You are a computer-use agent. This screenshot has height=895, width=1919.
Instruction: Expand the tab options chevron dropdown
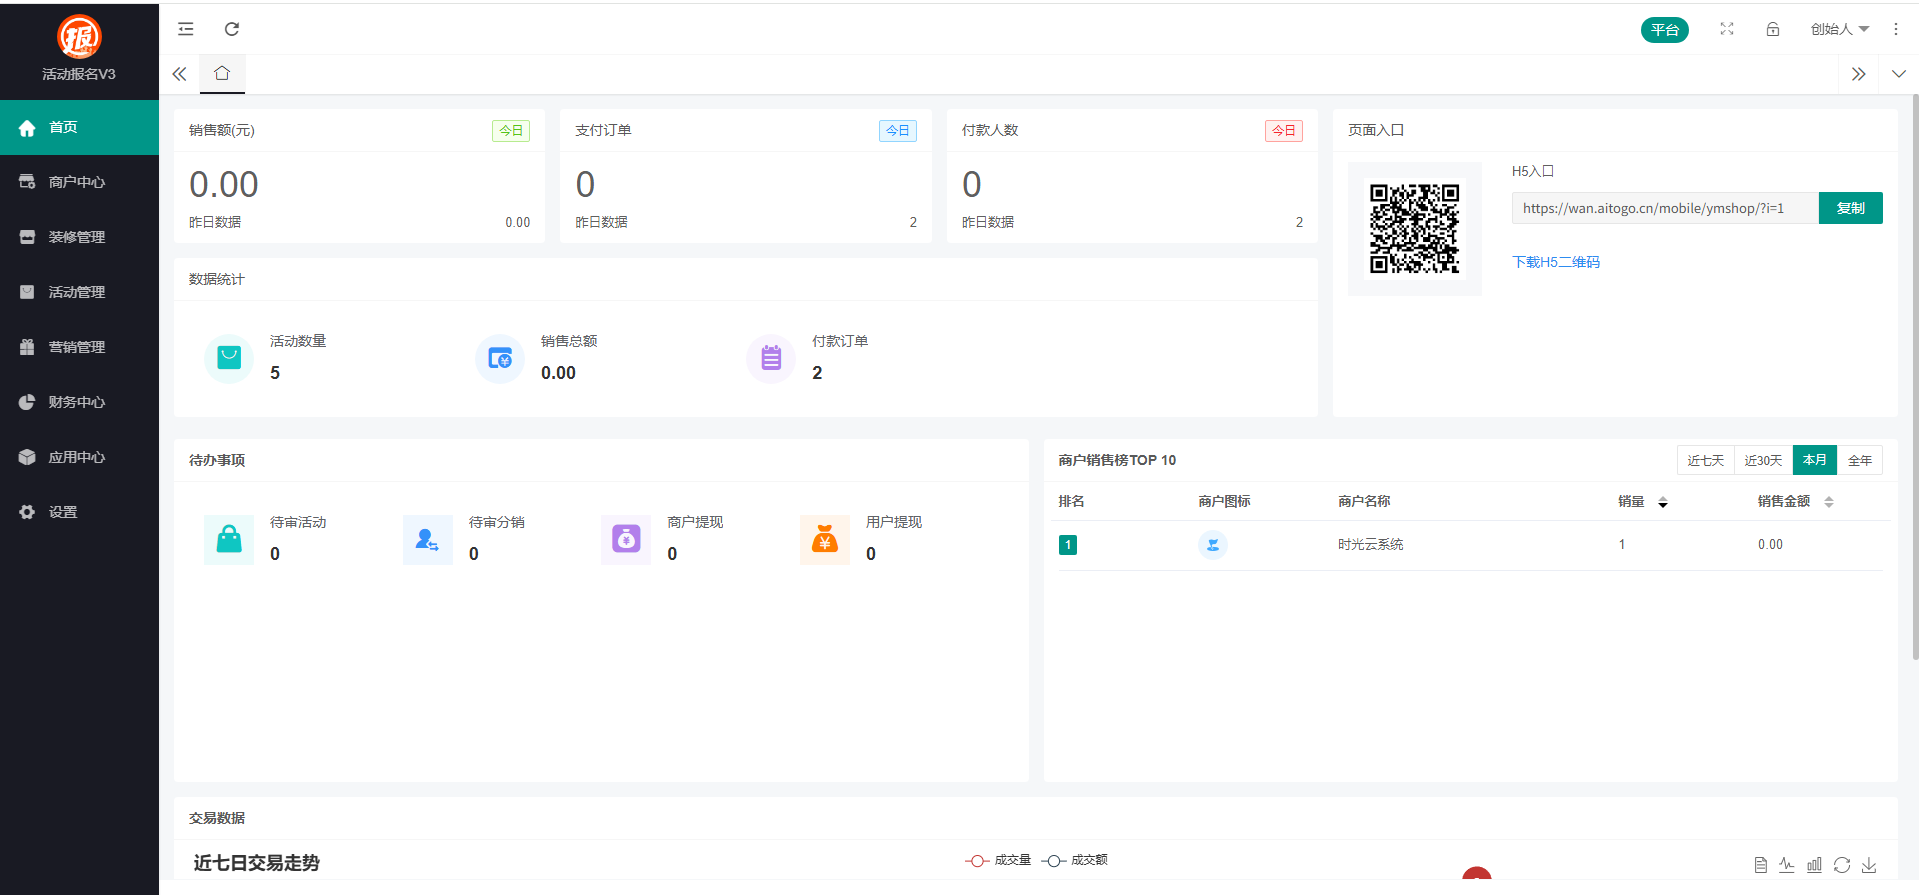pyautogui.click(x=1898, y=74)
